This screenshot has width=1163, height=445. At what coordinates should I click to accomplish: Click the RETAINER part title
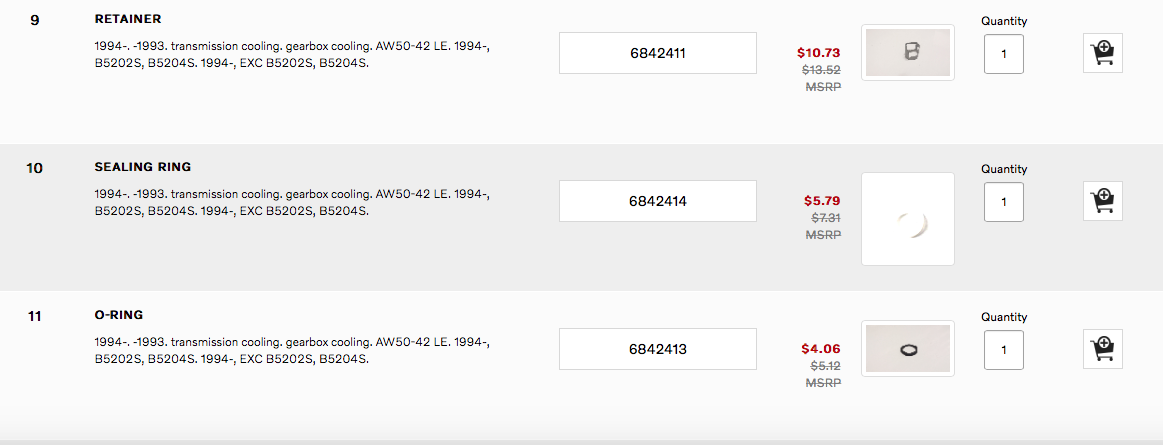(x=127, y=19)
